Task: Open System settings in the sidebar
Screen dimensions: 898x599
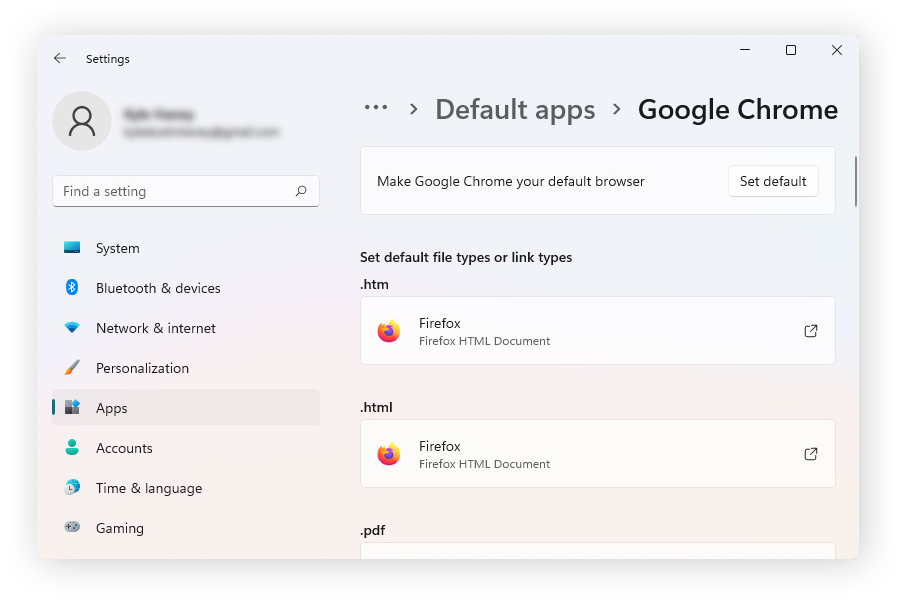Action: pos(117,248)
